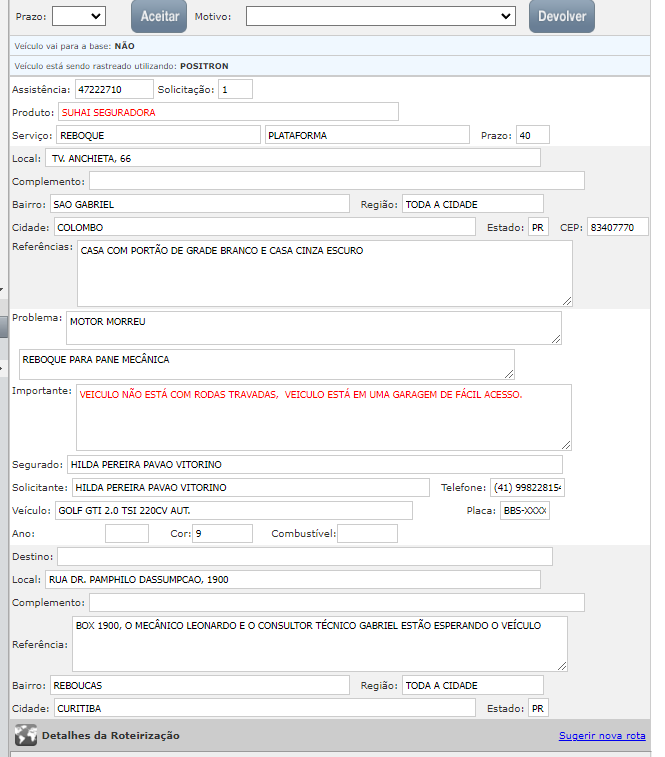Open the Prazo dropdown at the top
This screenshot has height=757, width=665.
(x=78, y=16)
